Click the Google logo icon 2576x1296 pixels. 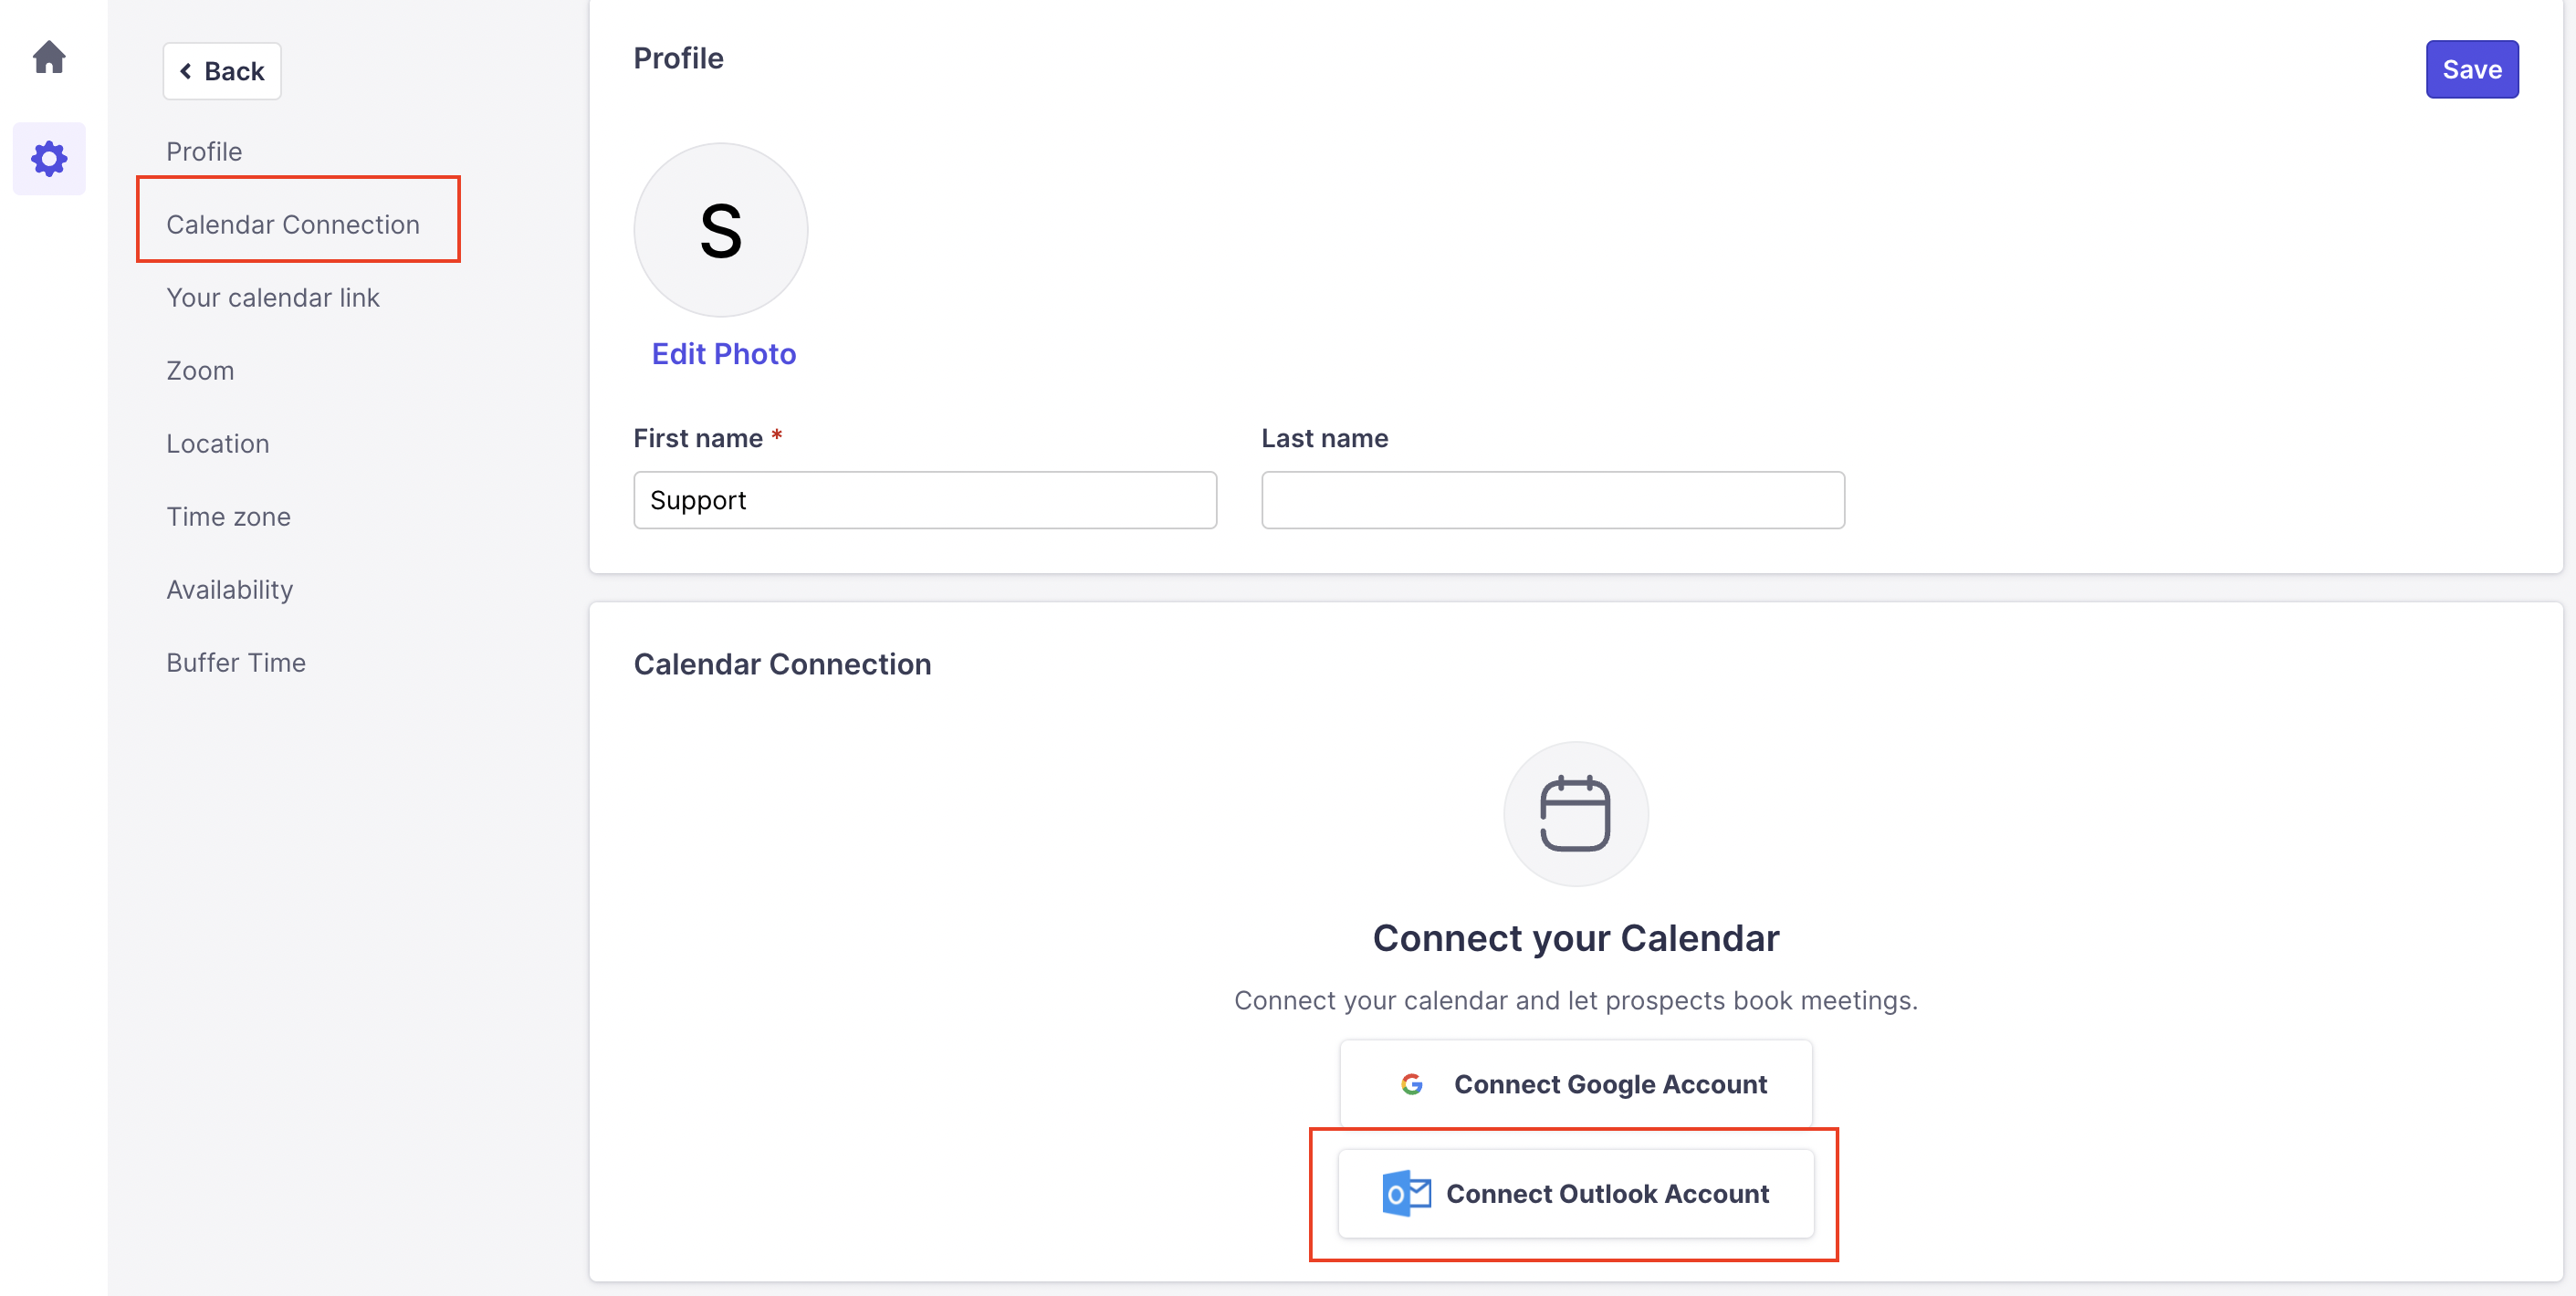tap(1411, 1084)
